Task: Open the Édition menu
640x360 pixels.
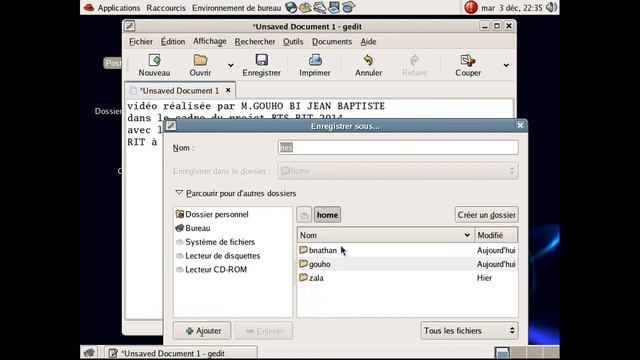Action: 173,42
